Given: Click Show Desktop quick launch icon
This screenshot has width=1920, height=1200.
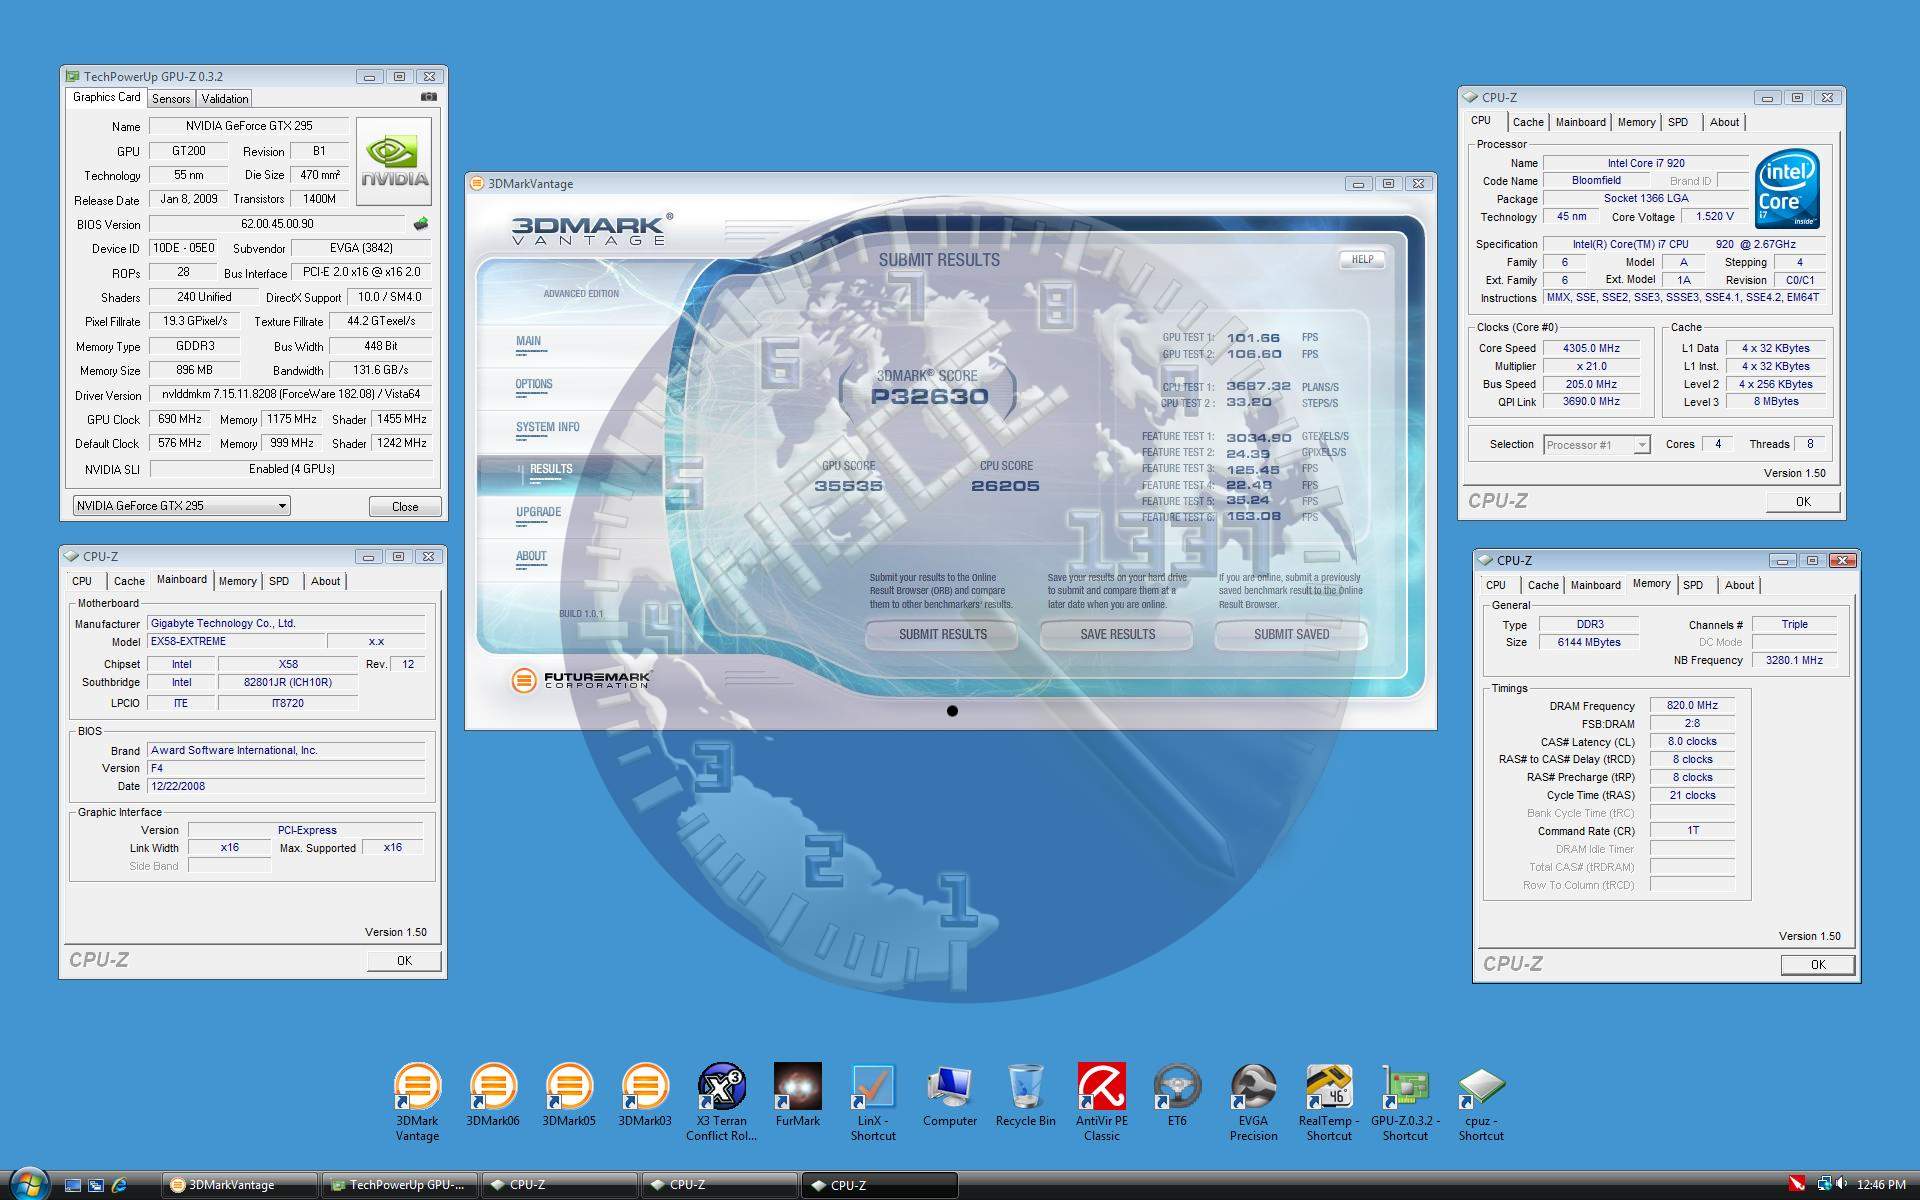Looking at the screenshot, I should (x=72, y=1185).
